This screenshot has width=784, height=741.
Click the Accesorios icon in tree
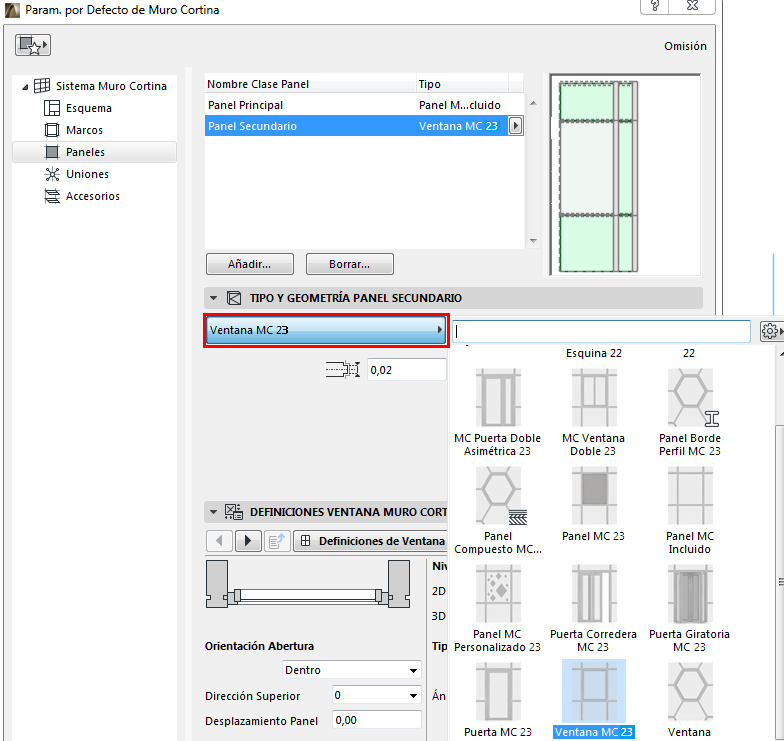click(x=52, y=196)
